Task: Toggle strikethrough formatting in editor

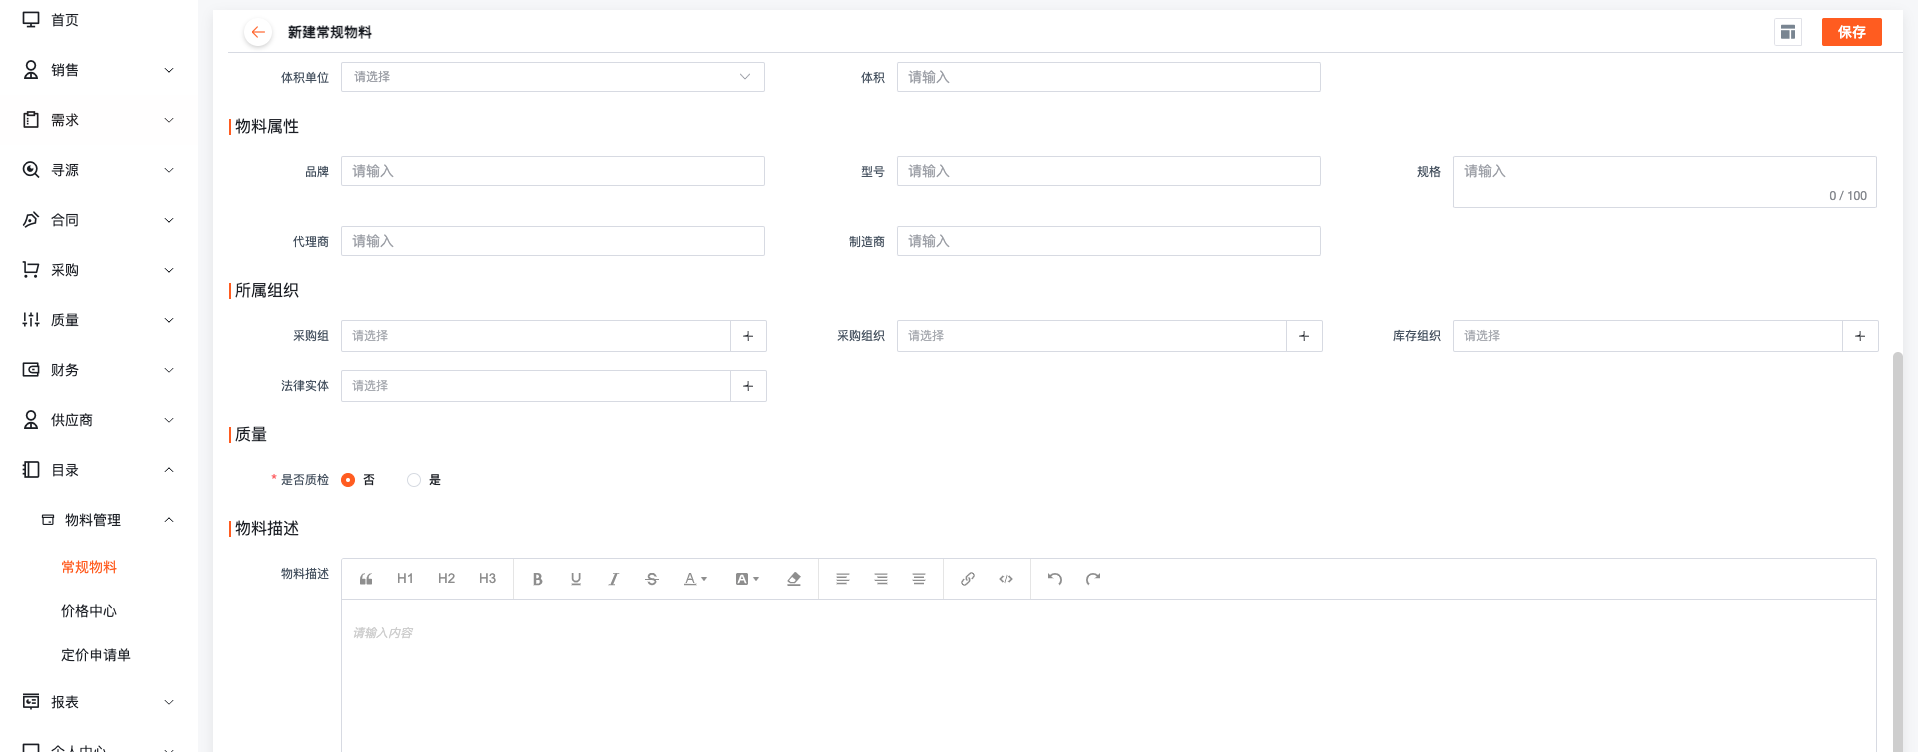Action: (x=652, y=579)
